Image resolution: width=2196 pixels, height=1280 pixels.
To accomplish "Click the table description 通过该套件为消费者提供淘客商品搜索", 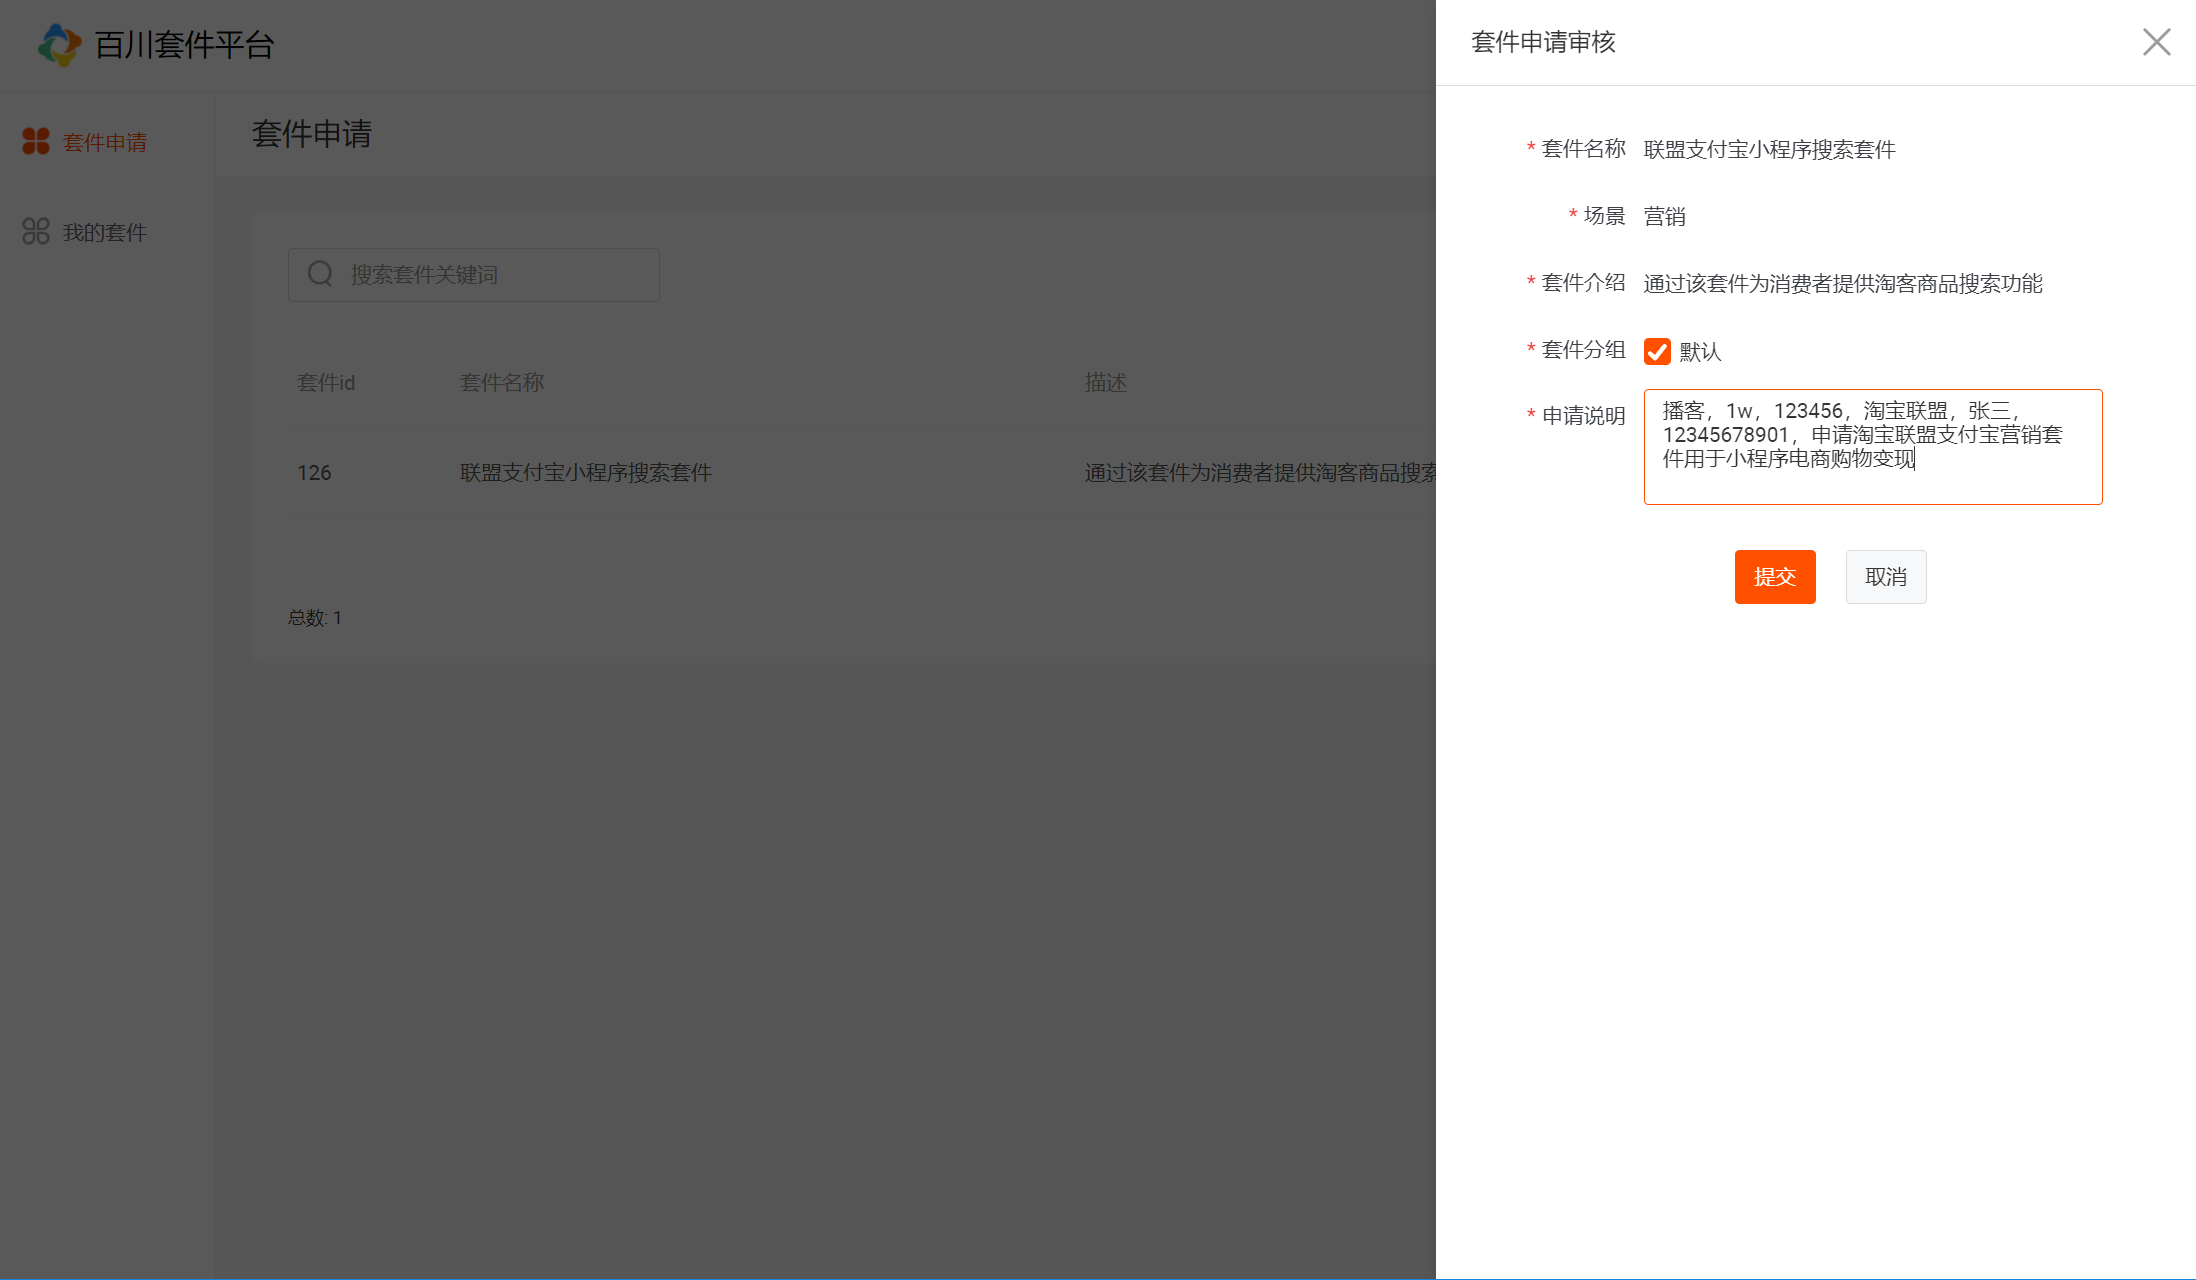I will point(1260,473).
